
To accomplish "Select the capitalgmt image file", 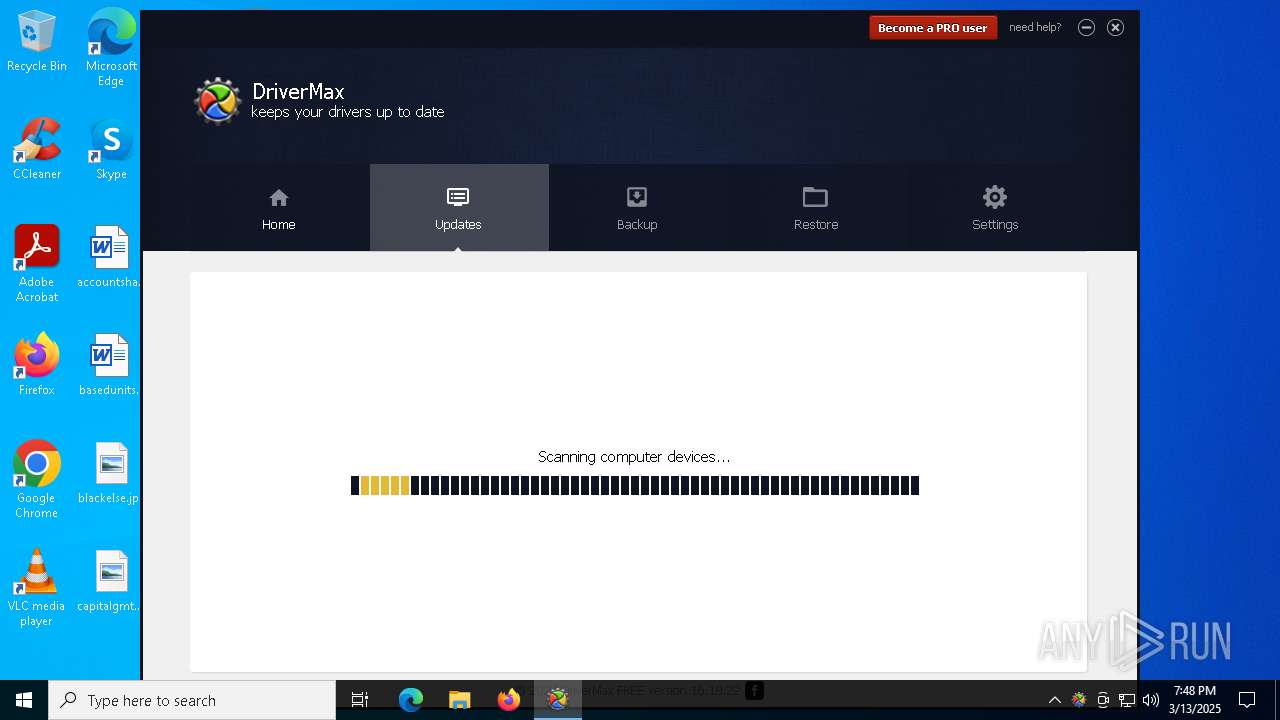I will 109,581.
